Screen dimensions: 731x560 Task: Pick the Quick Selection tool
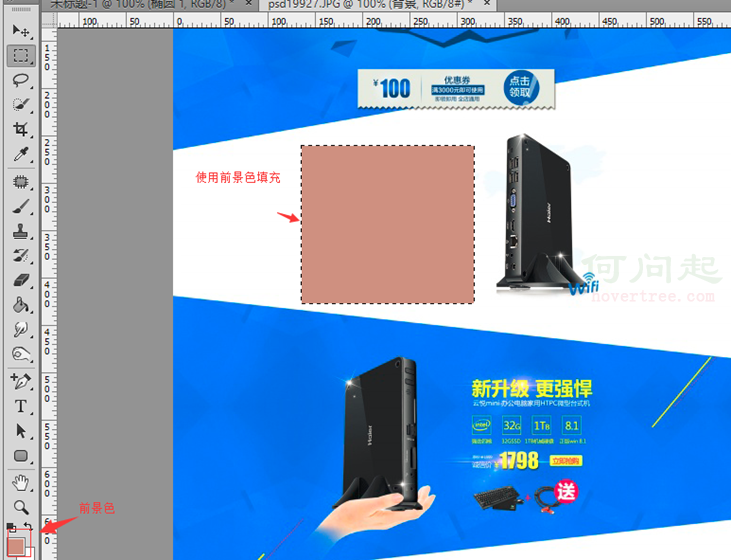pyautogui.click(x=20, y=104)
